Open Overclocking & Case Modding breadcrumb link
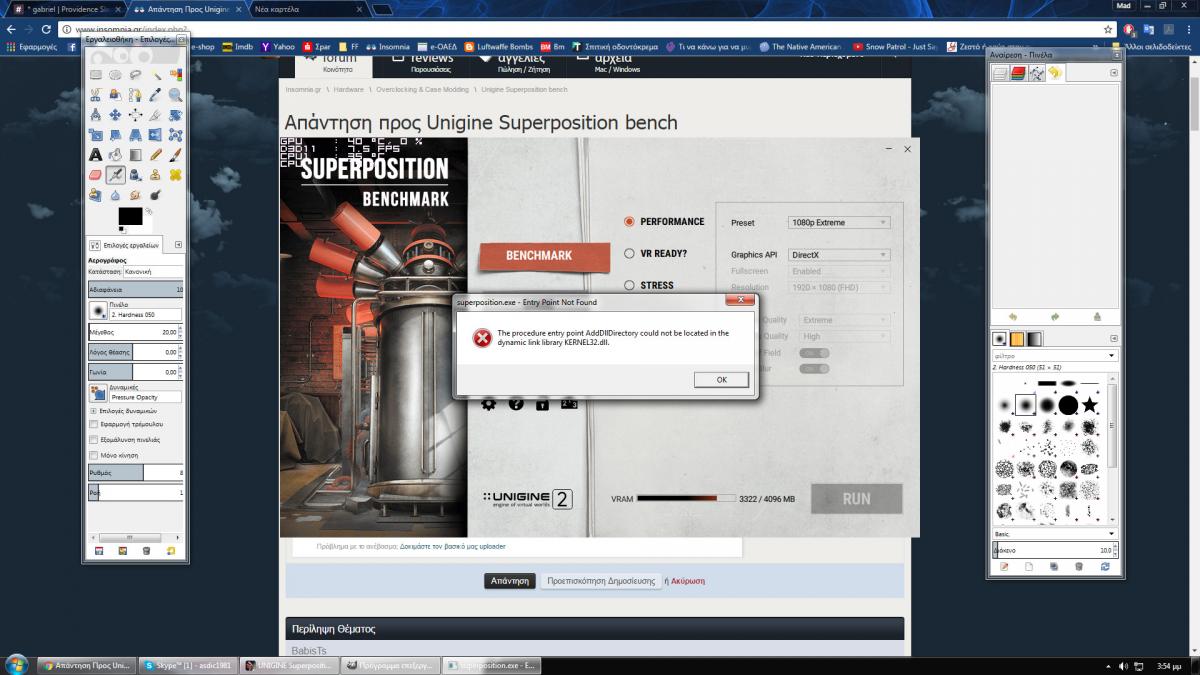Viewport: 1200px width, 675px height. click(x=422, y=89)
